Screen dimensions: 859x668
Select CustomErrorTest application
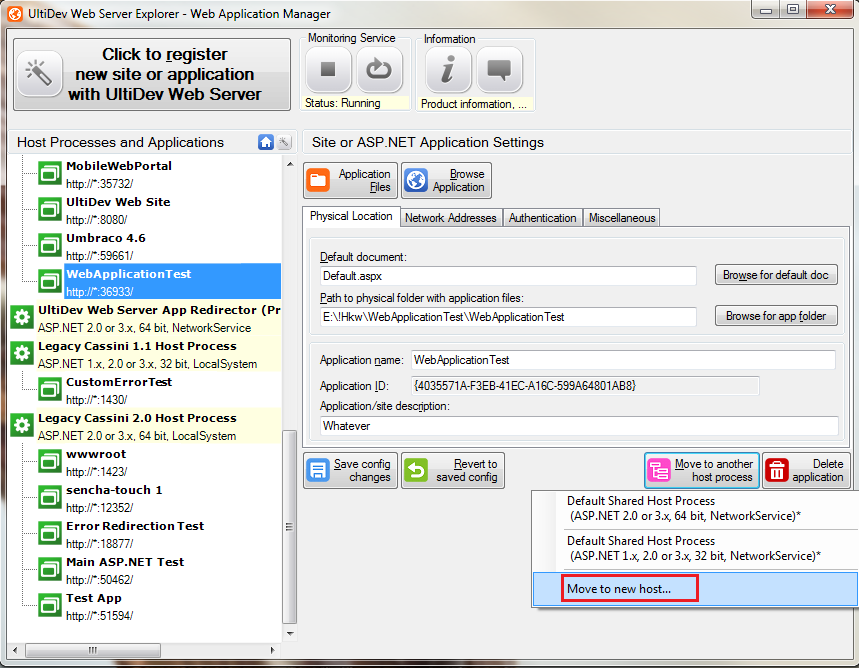(119, 390)
